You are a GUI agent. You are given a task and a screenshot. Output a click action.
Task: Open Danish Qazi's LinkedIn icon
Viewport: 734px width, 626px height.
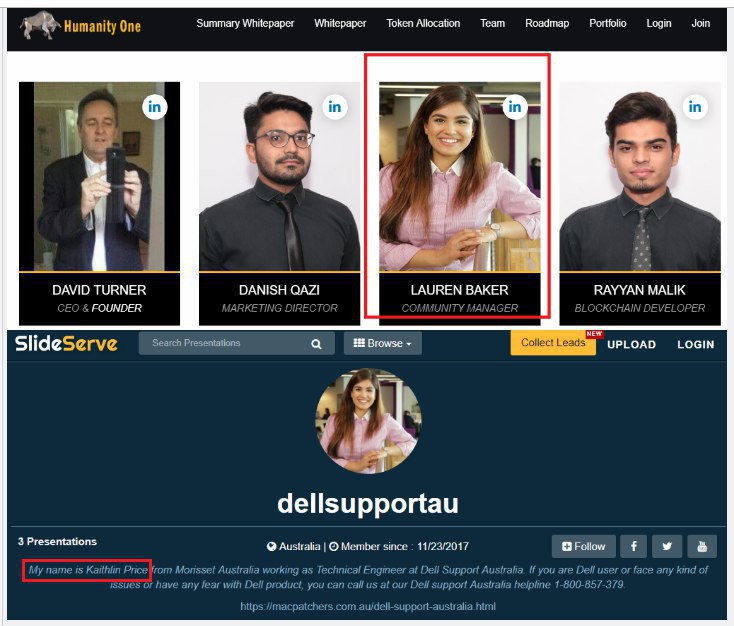[335, 107]
